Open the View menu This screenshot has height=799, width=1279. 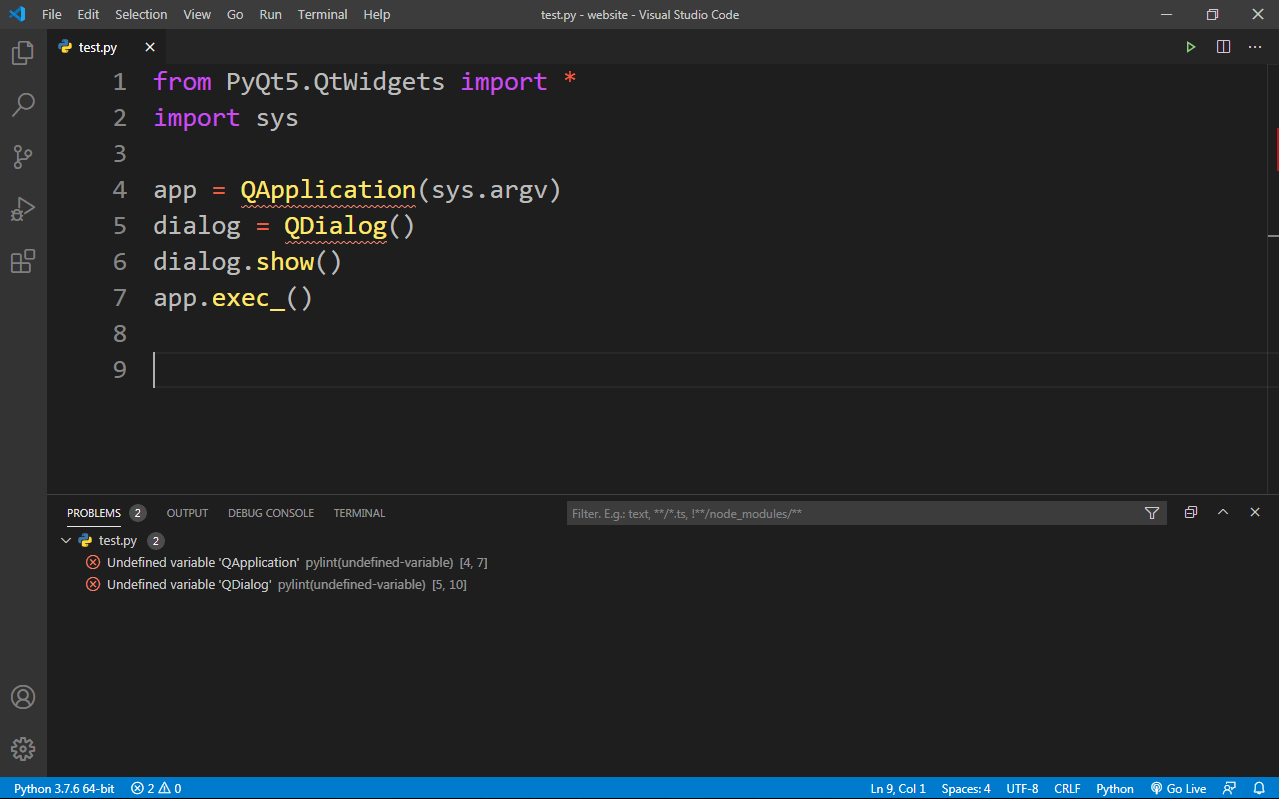pyautogui.click(x=197, y=14)
